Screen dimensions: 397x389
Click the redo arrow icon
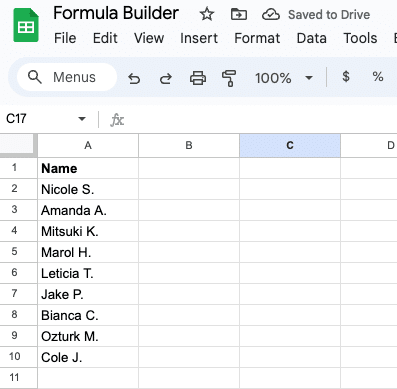(166, 78)
